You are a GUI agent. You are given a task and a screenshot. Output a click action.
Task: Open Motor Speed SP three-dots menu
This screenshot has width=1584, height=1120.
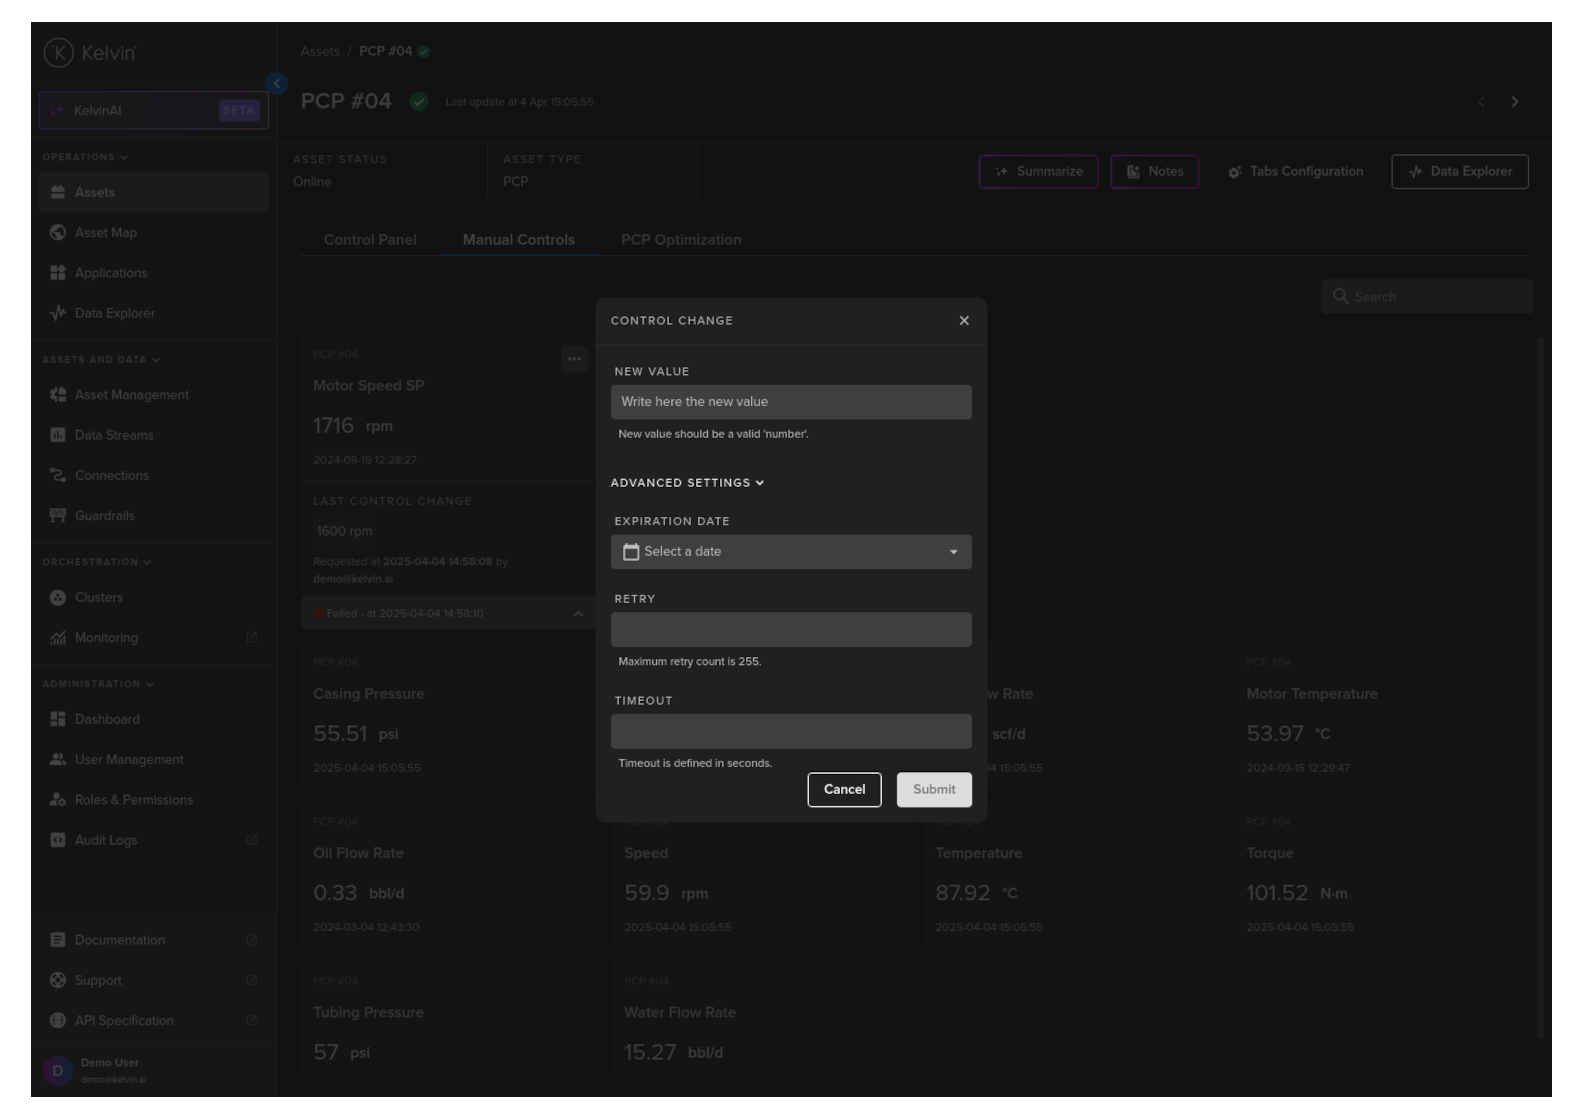pyautogui.click(x=574, y=359)
